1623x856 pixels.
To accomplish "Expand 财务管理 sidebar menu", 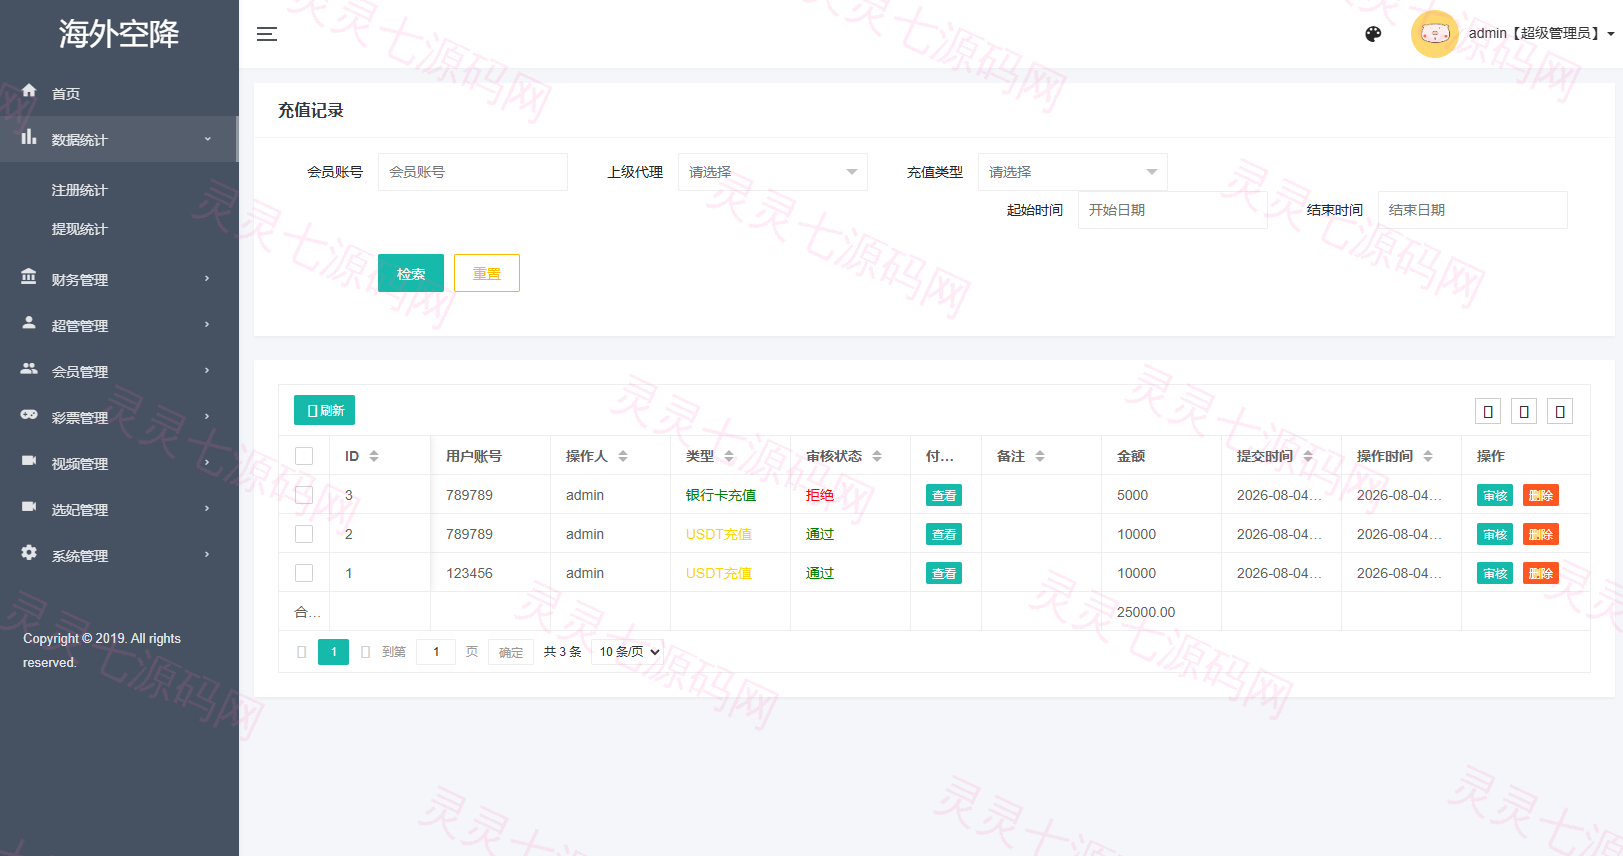I will pyautogui.click(x=119, y=279).
